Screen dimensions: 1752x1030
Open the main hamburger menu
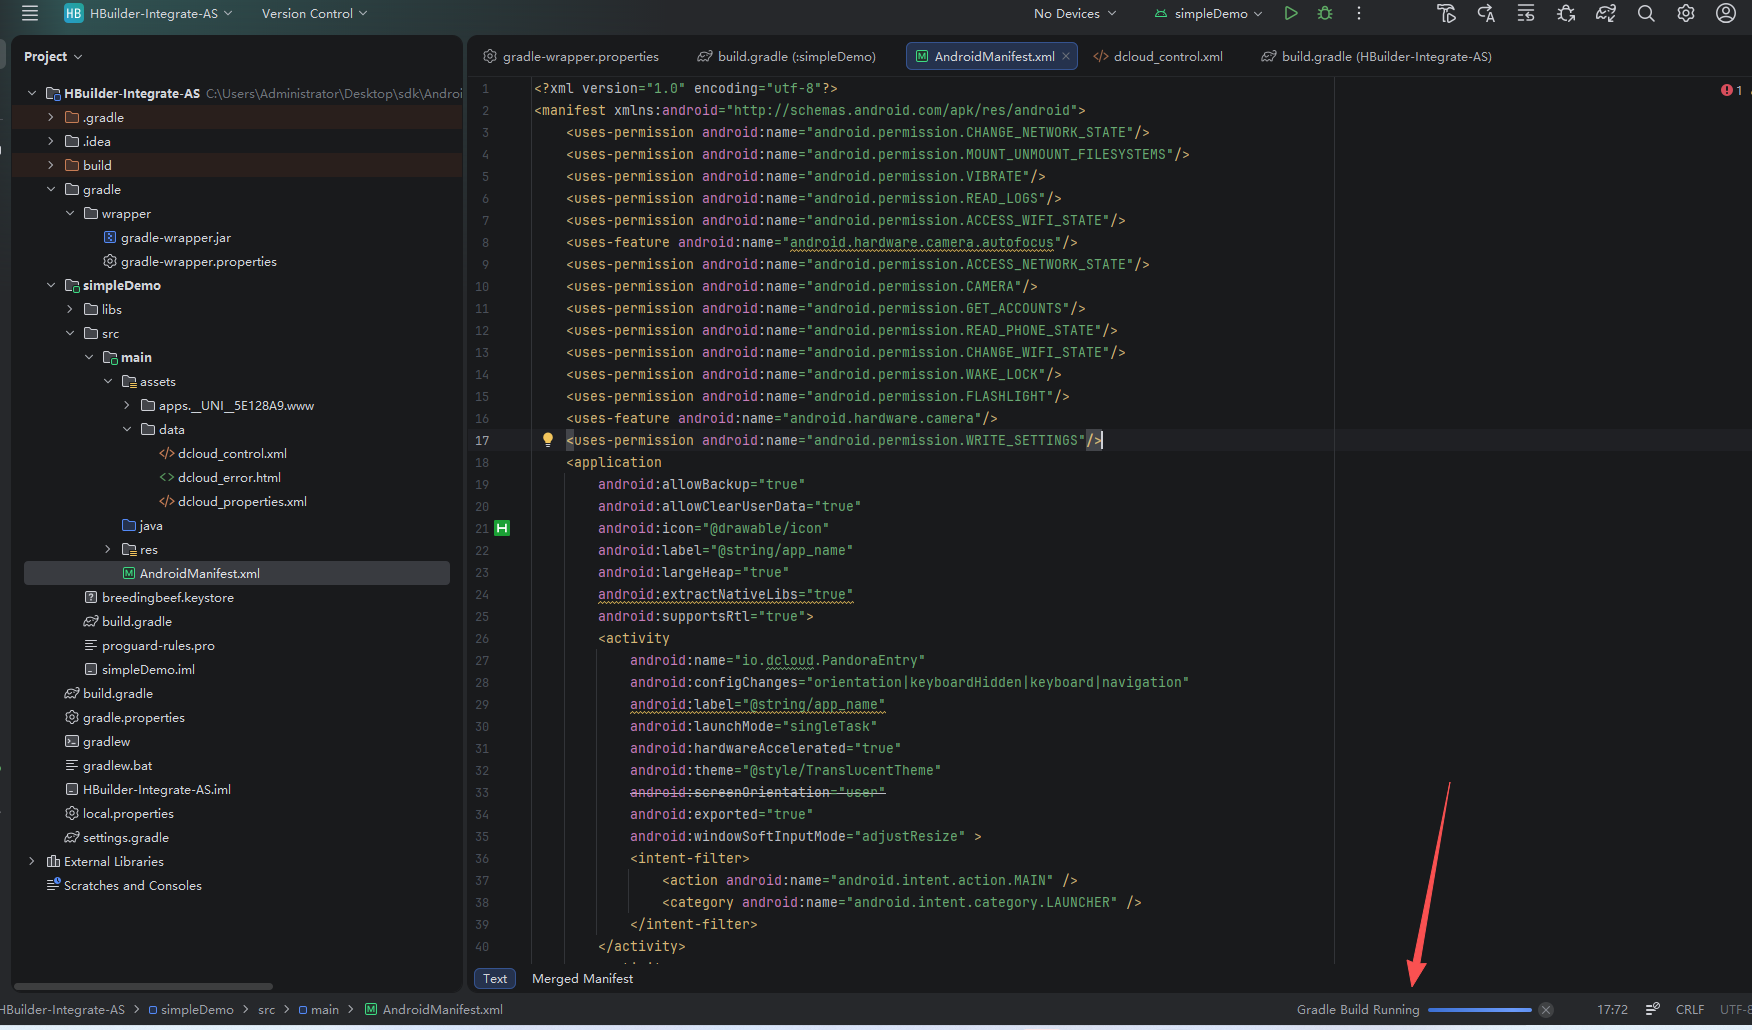[x=30, y=13]
